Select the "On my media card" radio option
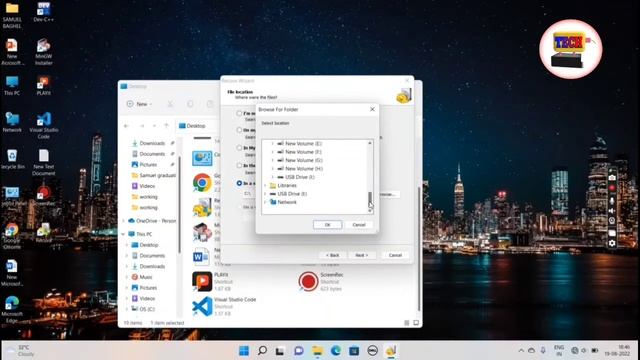 (239, 130)
